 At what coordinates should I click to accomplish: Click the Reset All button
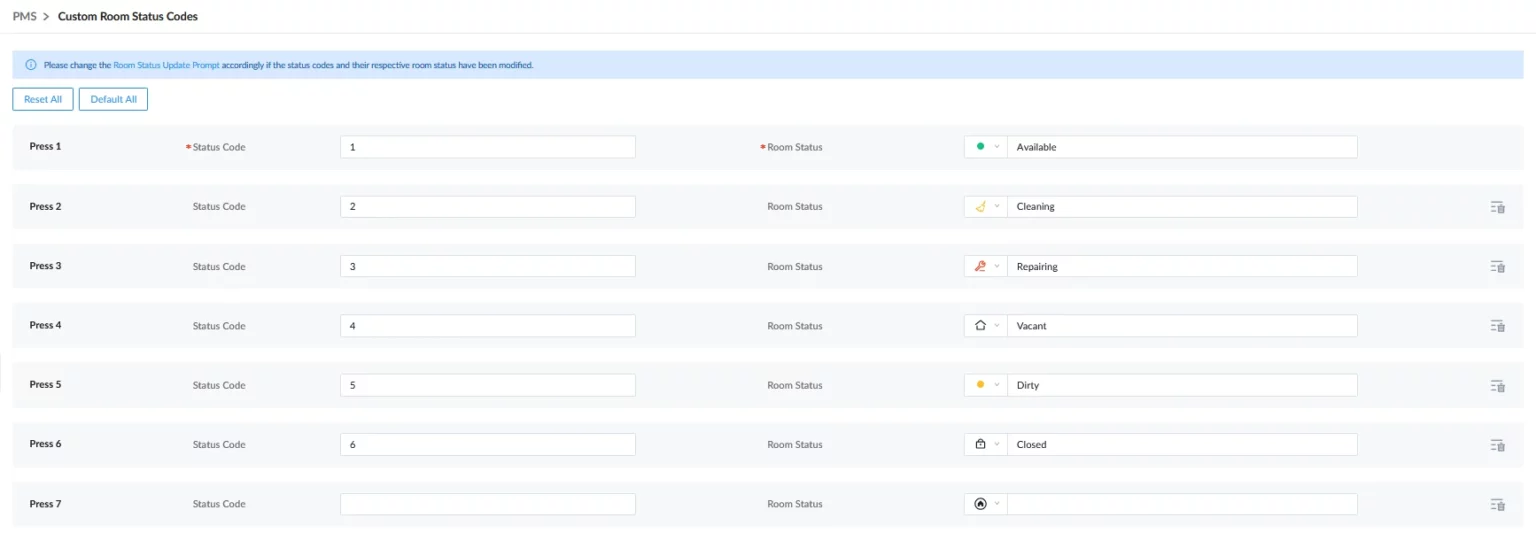point(43,99)
